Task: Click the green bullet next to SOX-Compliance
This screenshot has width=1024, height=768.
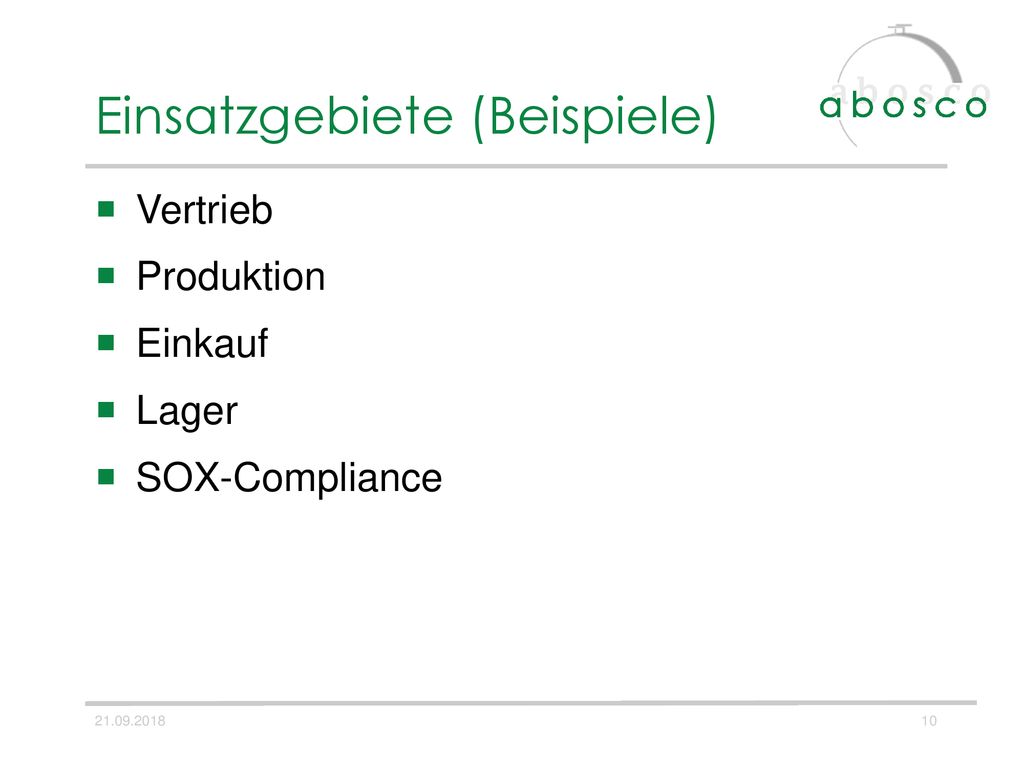Action: click(x=106, y=477)
